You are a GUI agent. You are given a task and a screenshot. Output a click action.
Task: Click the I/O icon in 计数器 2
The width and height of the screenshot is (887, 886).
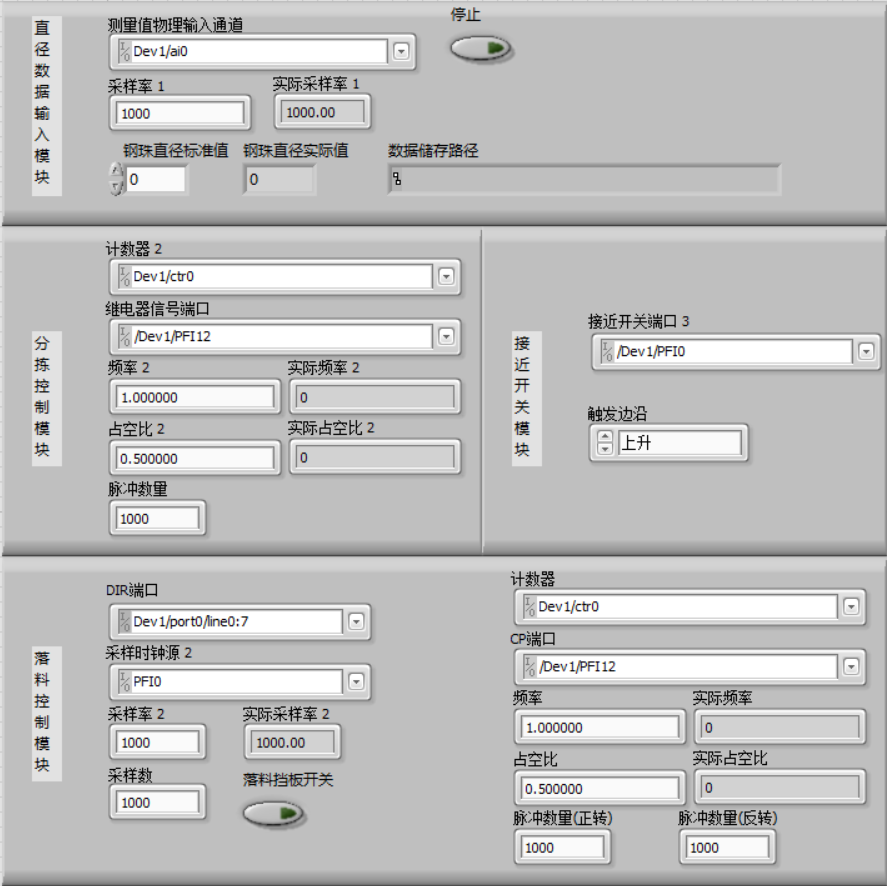click(x=124, y=277)
